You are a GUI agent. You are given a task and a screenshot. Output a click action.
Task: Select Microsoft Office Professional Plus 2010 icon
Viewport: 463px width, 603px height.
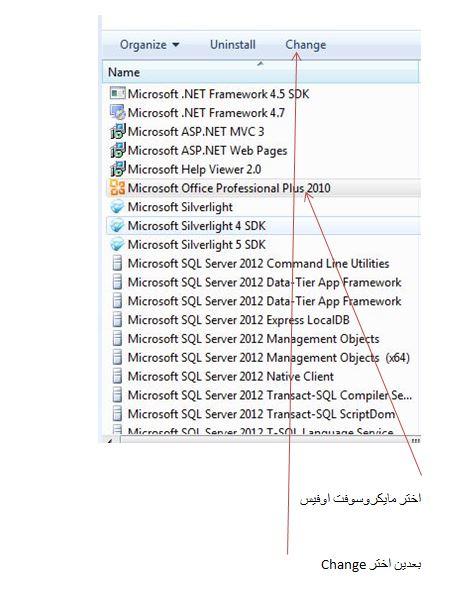pos(117,188)
